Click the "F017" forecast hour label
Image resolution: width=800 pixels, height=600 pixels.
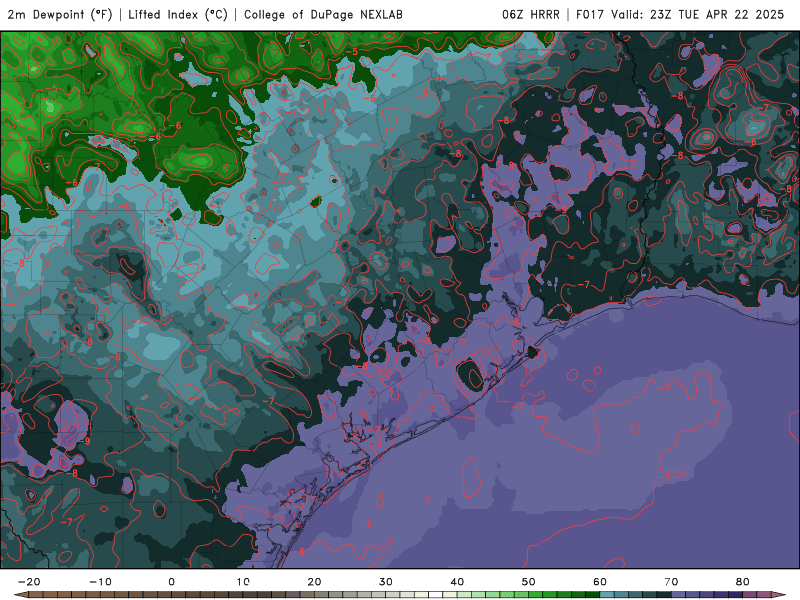pyautogui.click(x=591, y=15)
